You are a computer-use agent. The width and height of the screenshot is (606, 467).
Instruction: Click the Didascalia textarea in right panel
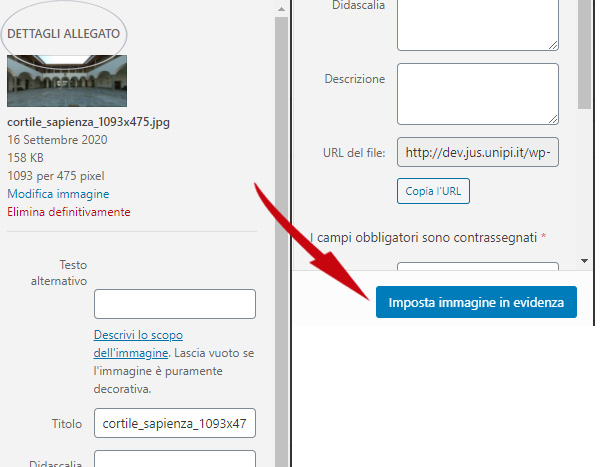tap(478, 25)
